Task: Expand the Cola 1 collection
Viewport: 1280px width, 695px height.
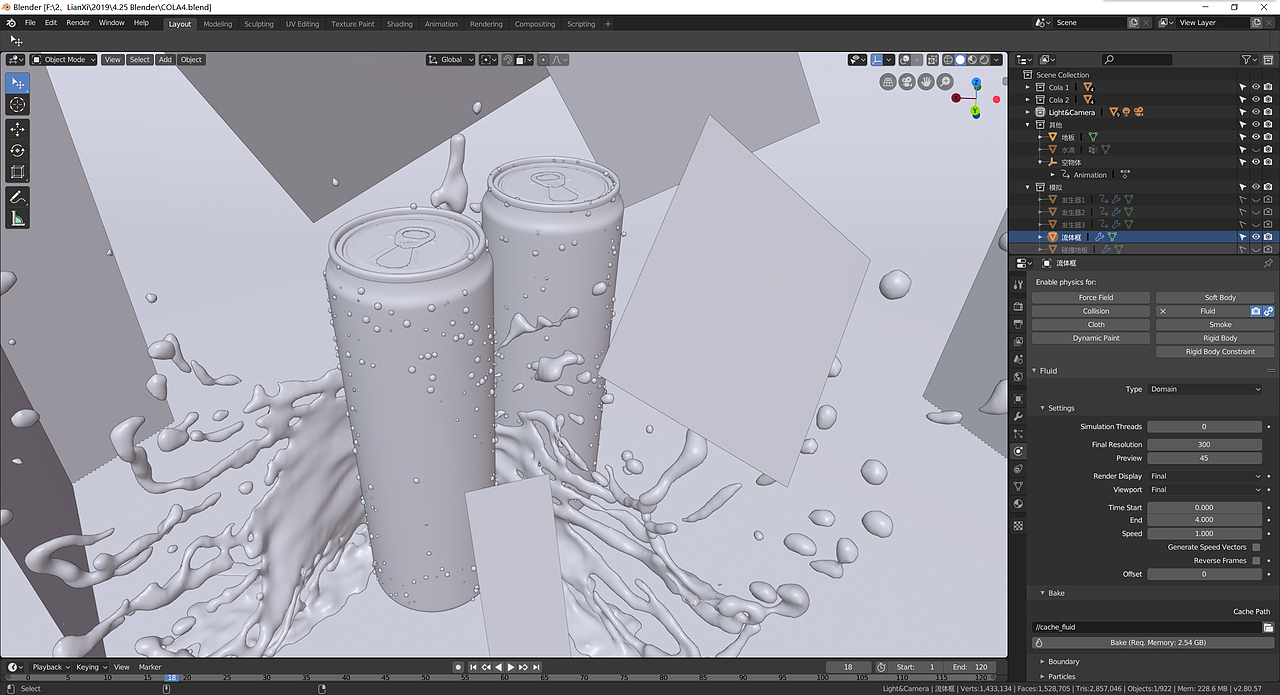Action: point(1027,87)
